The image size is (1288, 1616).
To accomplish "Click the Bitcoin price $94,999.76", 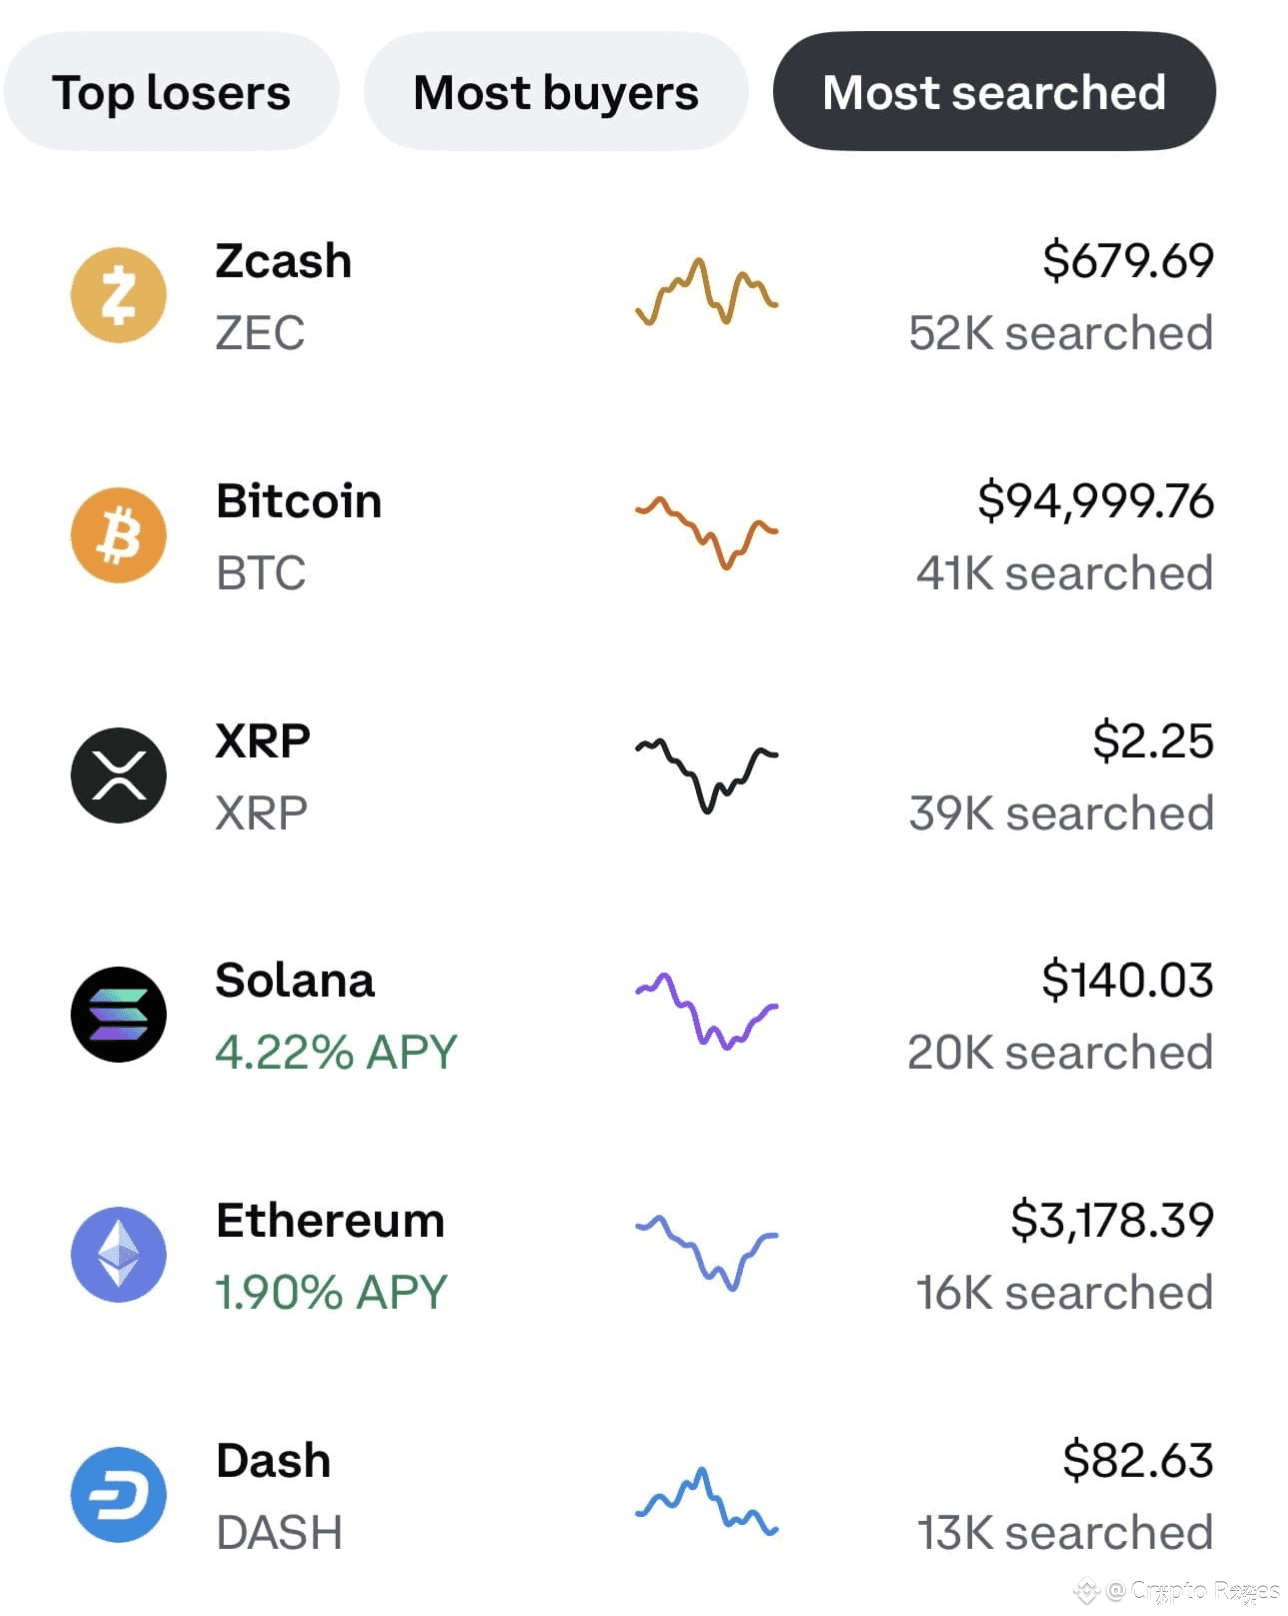I will 1095,501.
